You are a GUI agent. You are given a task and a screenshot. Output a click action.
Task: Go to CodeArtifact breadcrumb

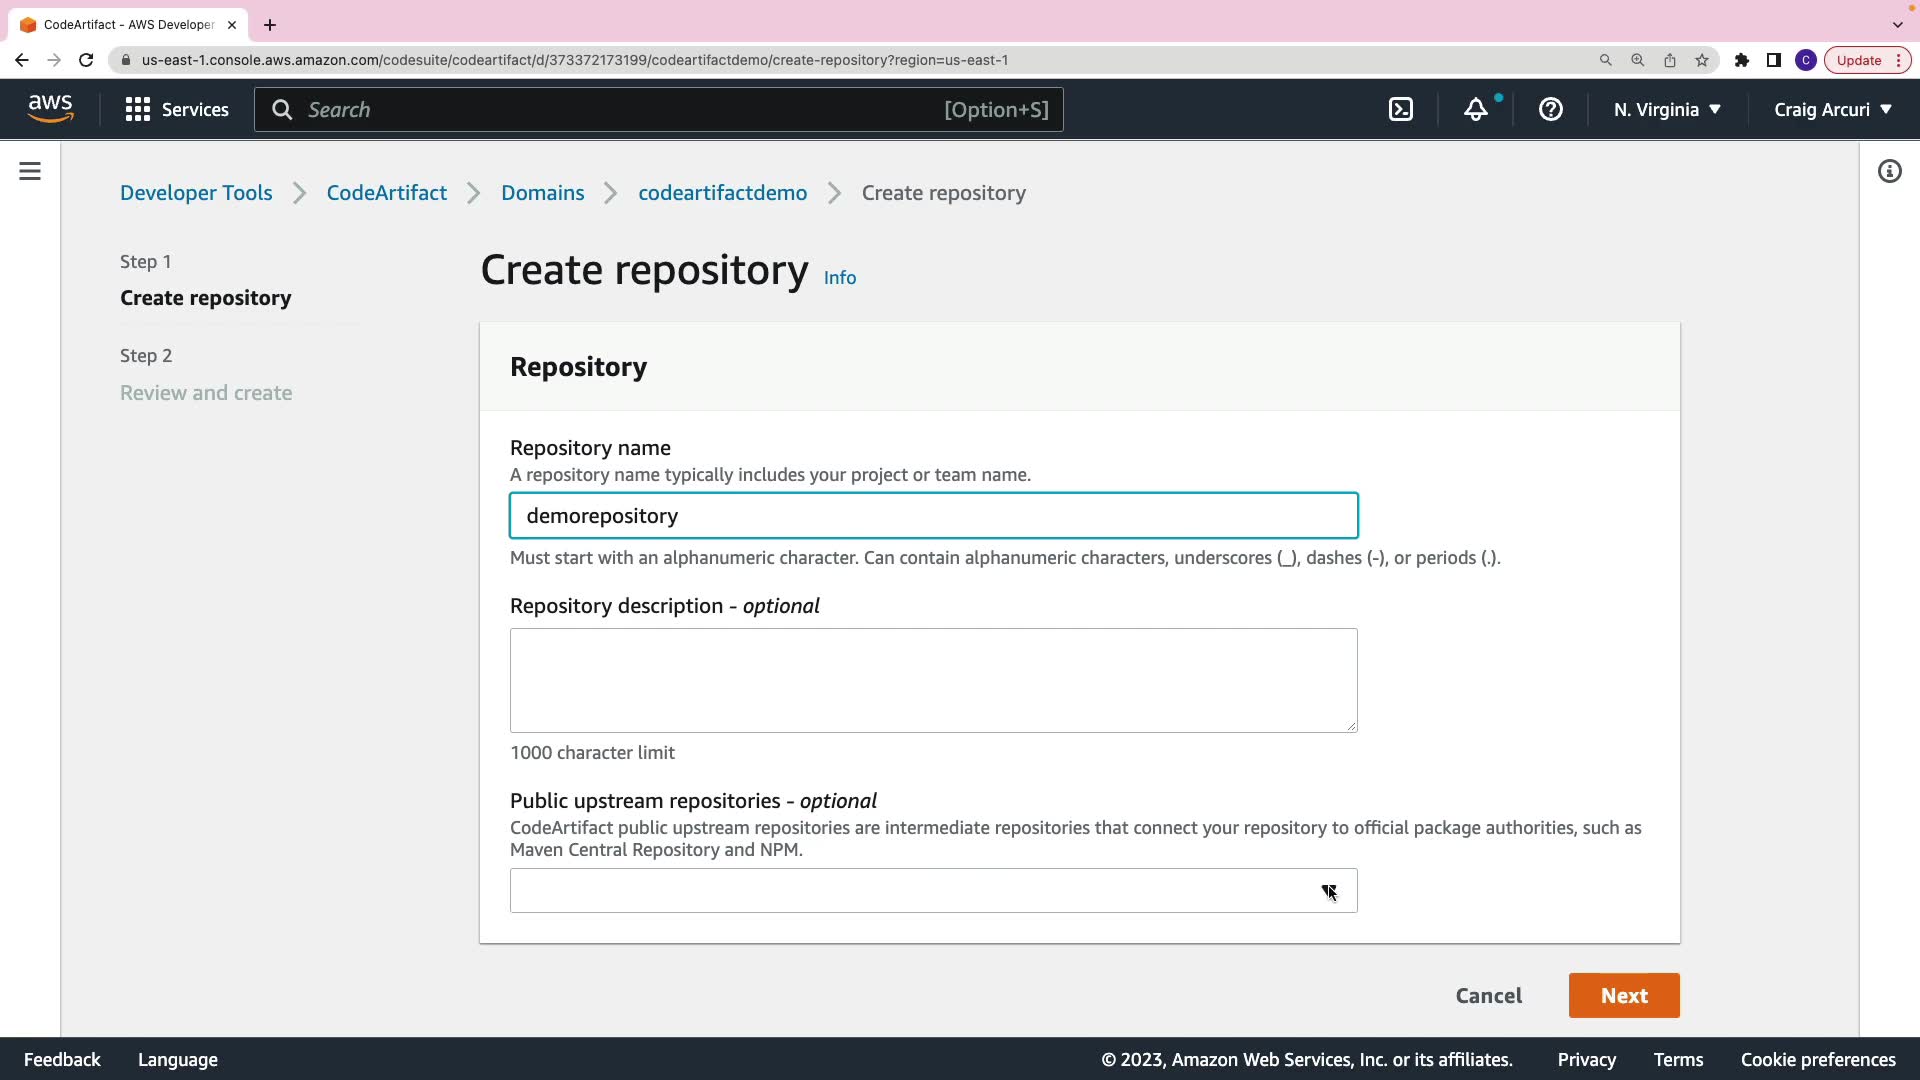tap(387, 193)
